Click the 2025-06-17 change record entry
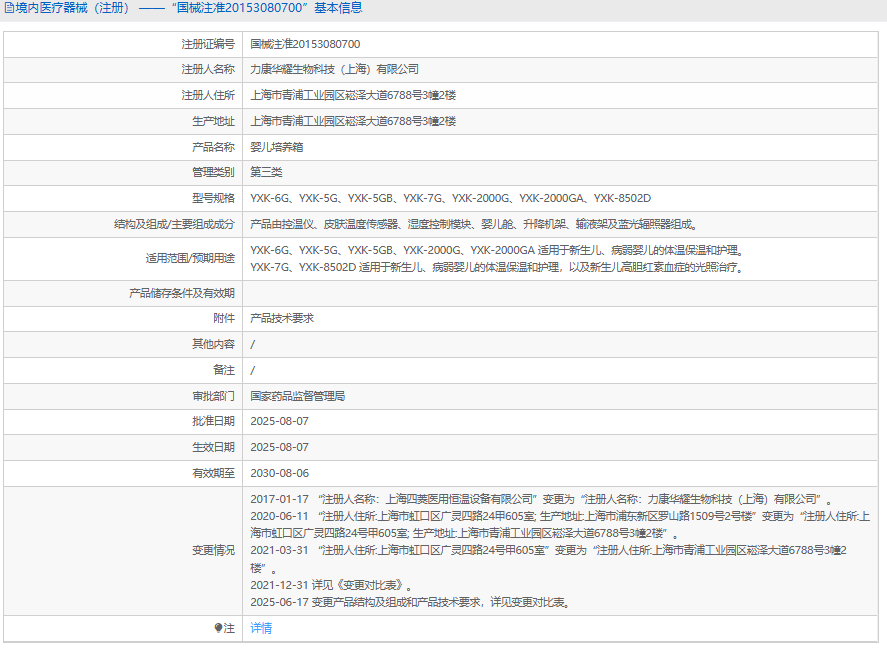Image resolution: width=887 pixels, height=649 pixels. (x=410, y=603)
